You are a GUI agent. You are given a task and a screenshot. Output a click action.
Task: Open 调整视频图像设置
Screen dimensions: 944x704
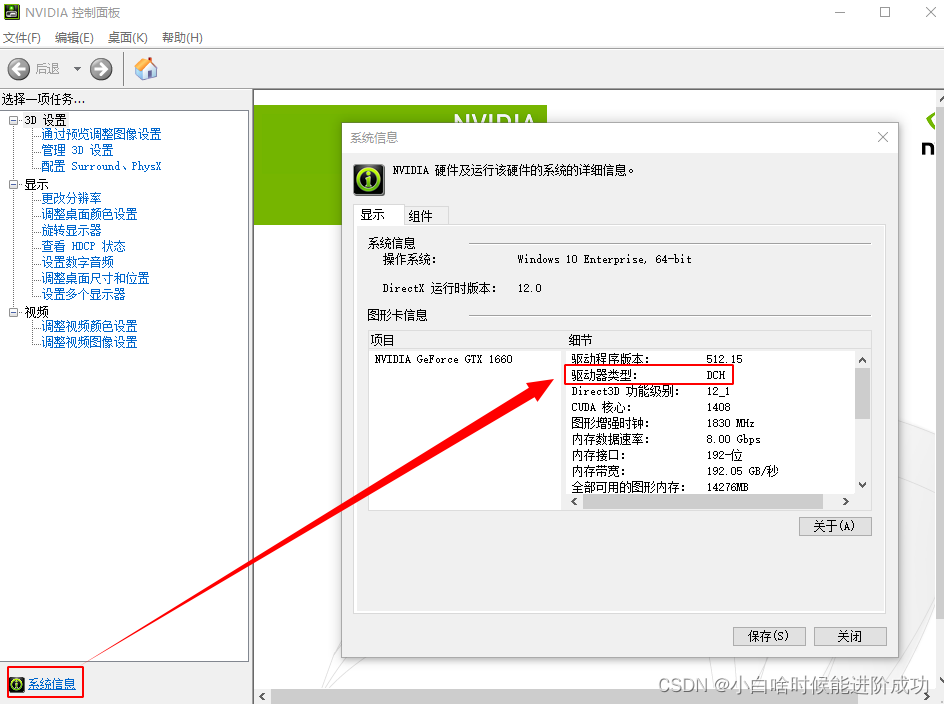tap(89, 342)
